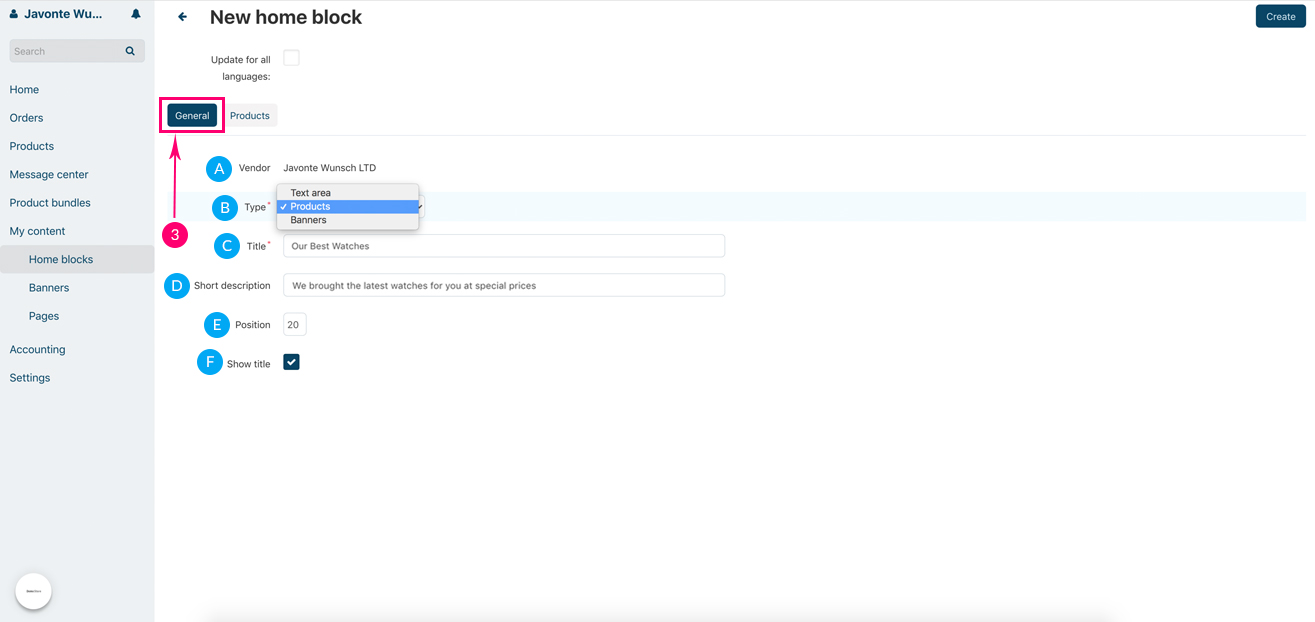1315x622 pixels.
Task: Click the Title input field
Action: point(503,246)
